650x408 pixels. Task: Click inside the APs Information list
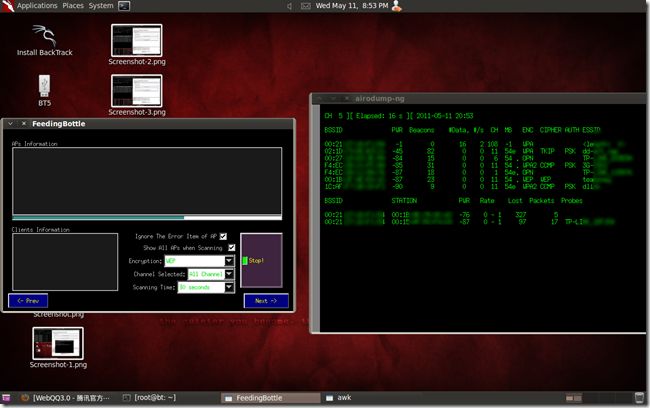147,181
